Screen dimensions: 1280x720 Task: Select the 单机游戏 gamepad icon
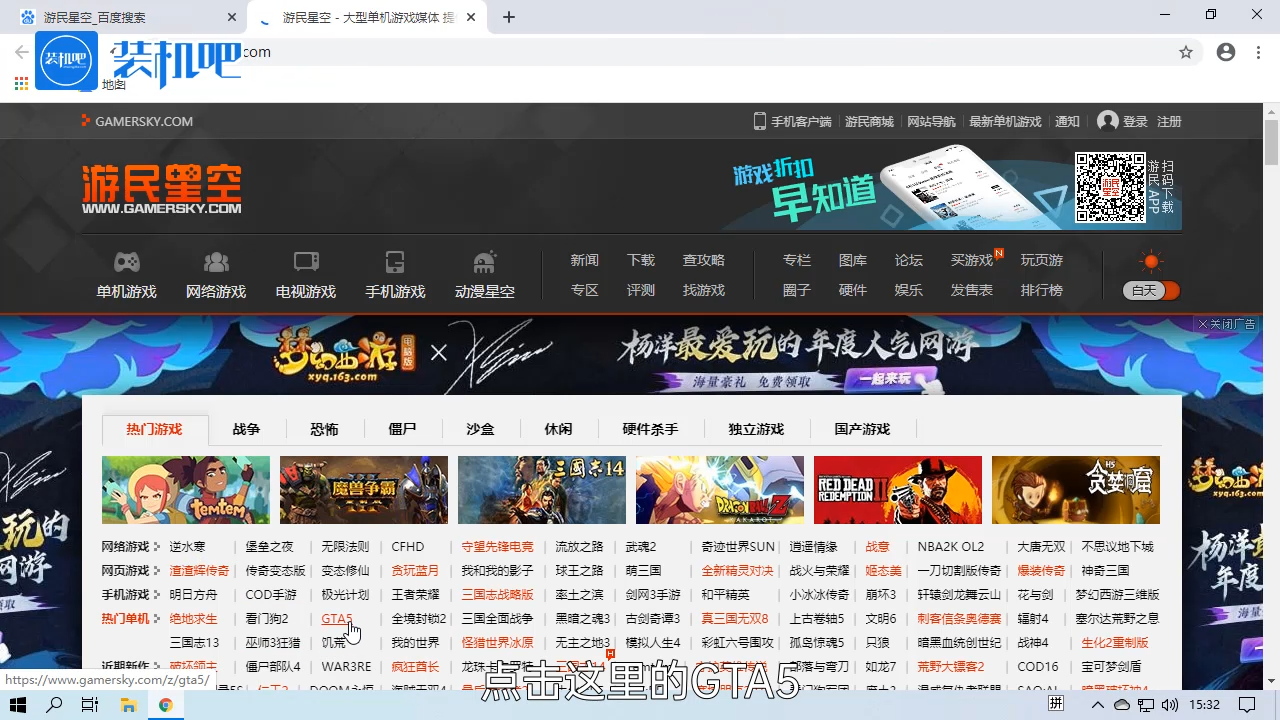tap(126, 261)
